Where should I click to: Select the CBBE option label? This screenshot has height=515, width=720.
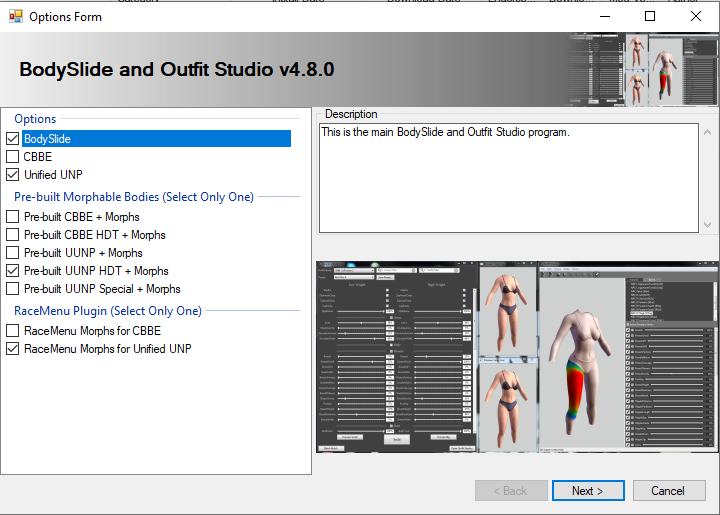38,157
